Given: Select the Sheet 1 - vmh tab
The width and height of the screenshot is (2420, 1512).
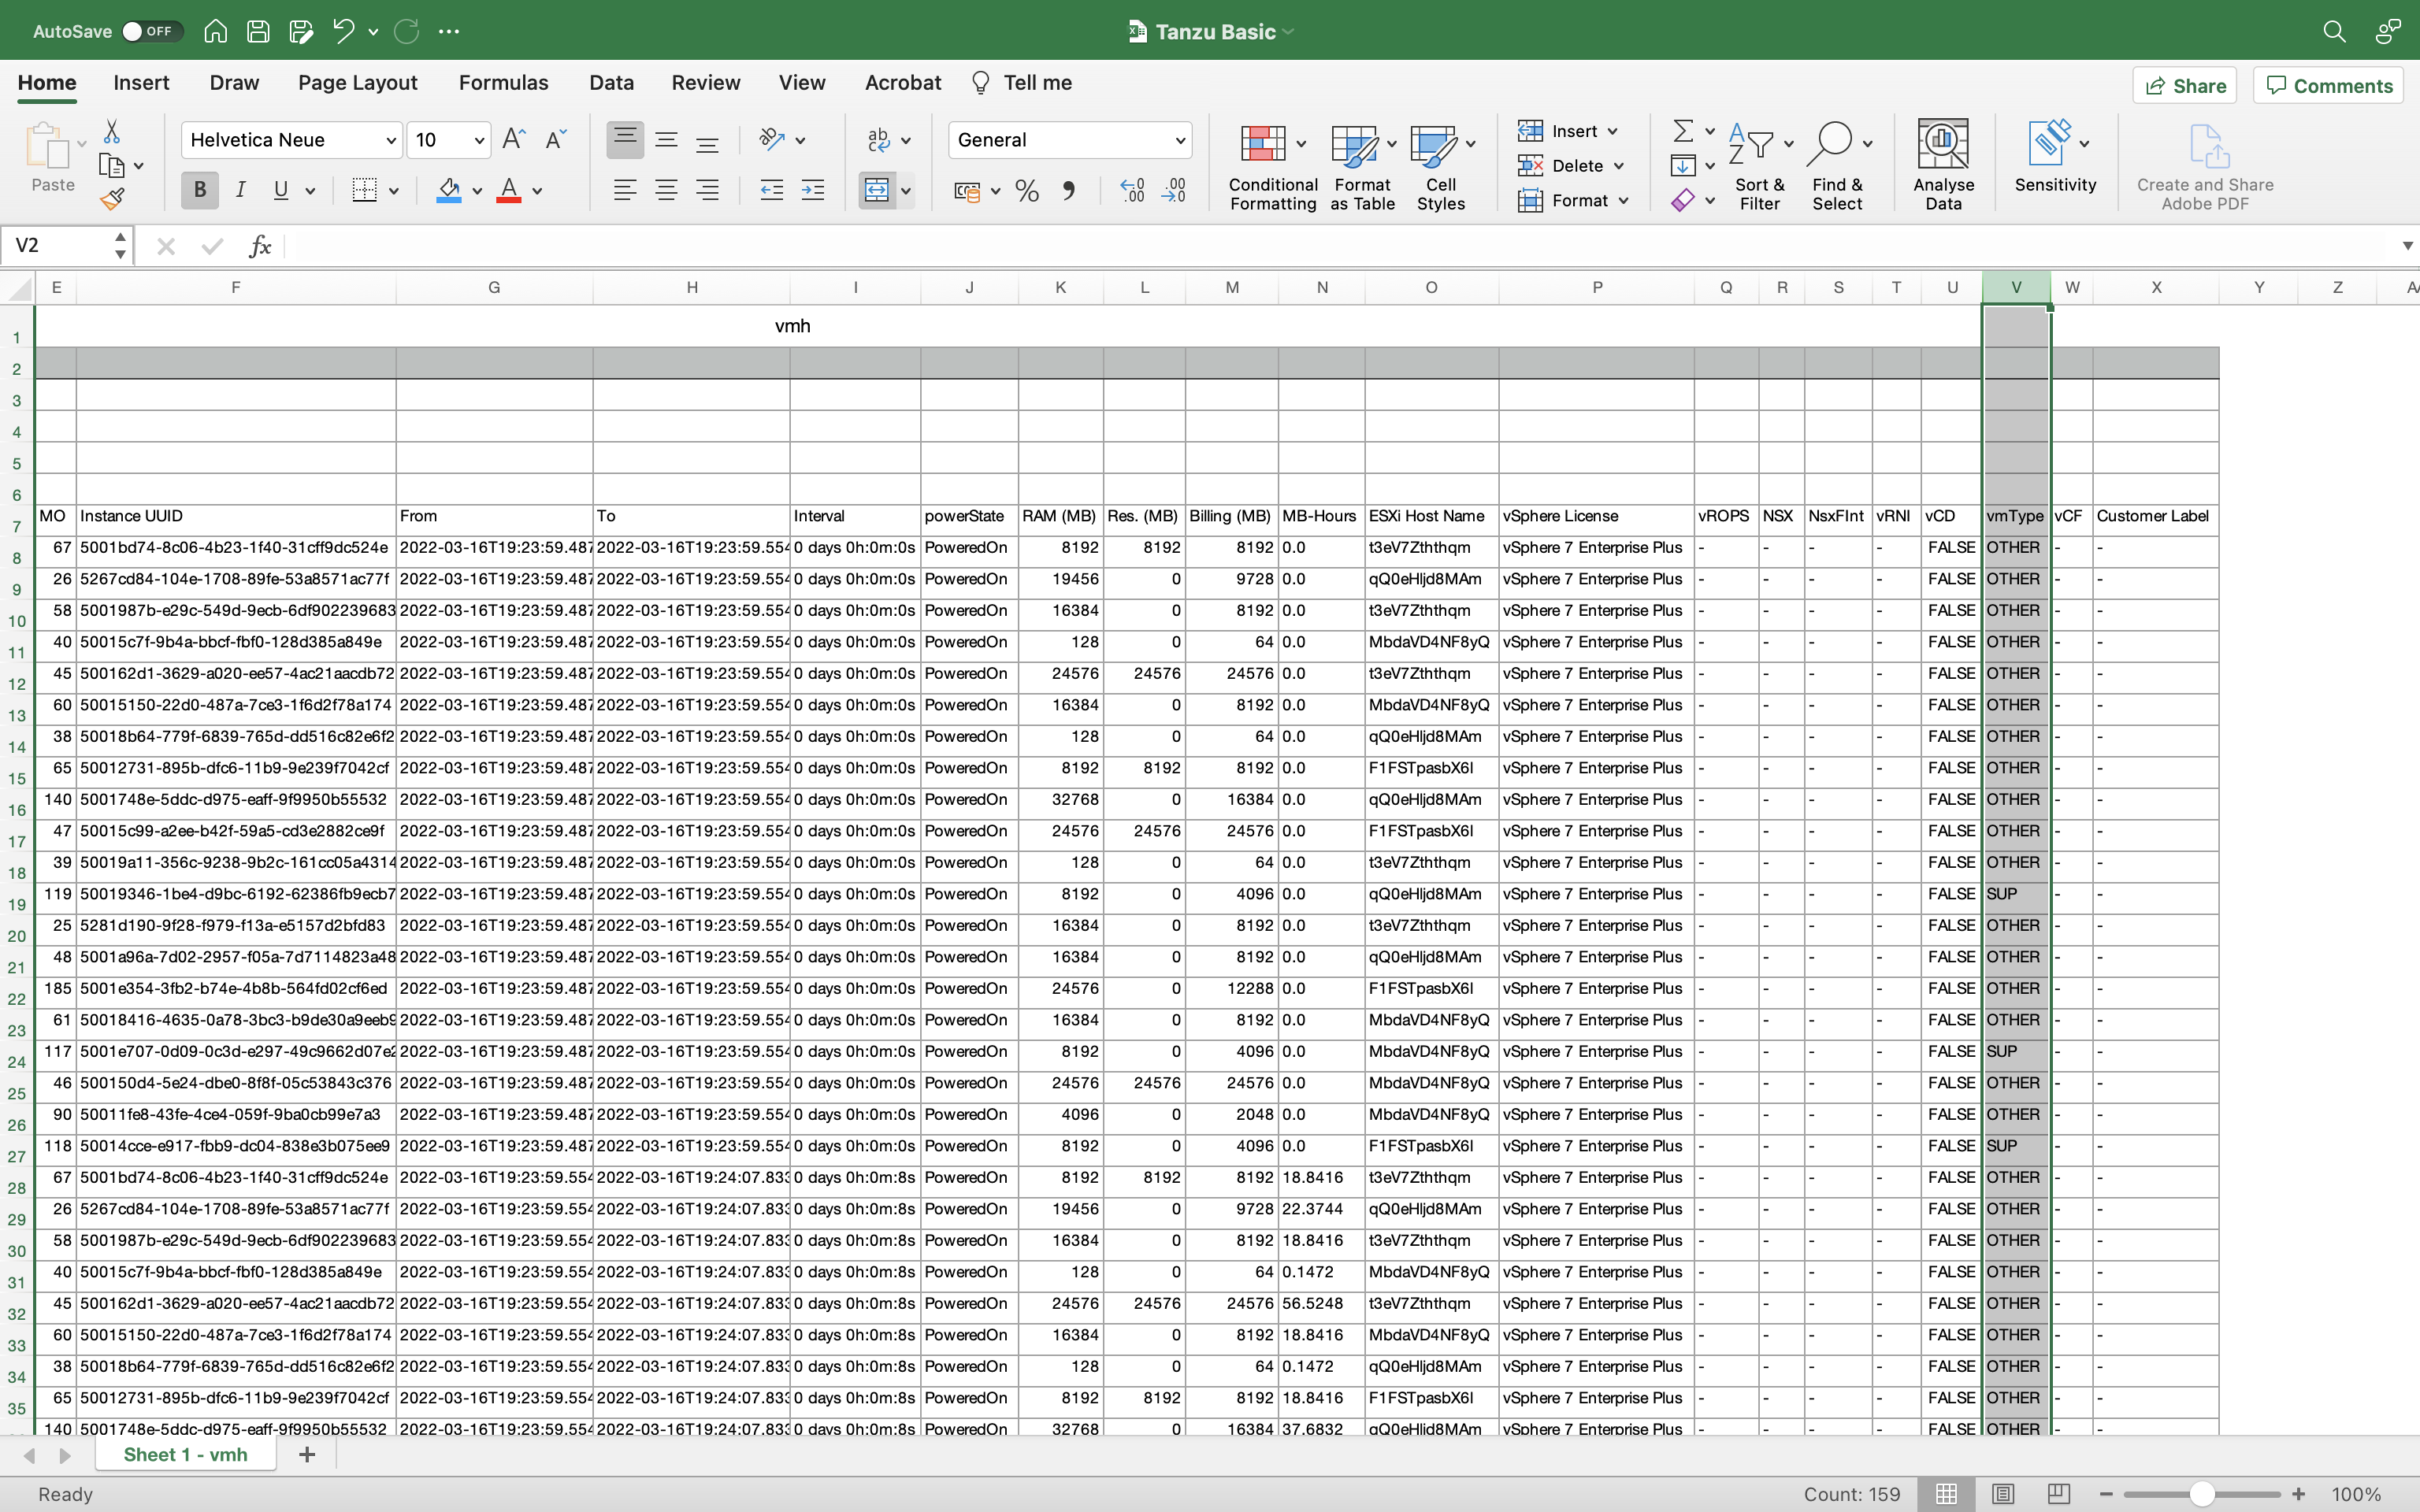Looking at the screenshot, I should pos(185,1454).
